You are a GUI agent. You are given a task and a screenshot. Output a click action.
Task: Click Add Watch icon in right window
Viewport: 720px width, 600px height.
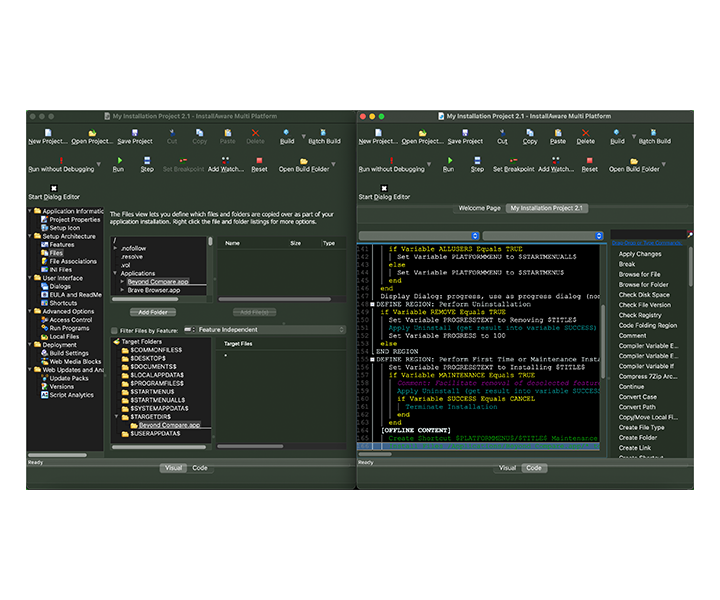click(x=555, y=160)
